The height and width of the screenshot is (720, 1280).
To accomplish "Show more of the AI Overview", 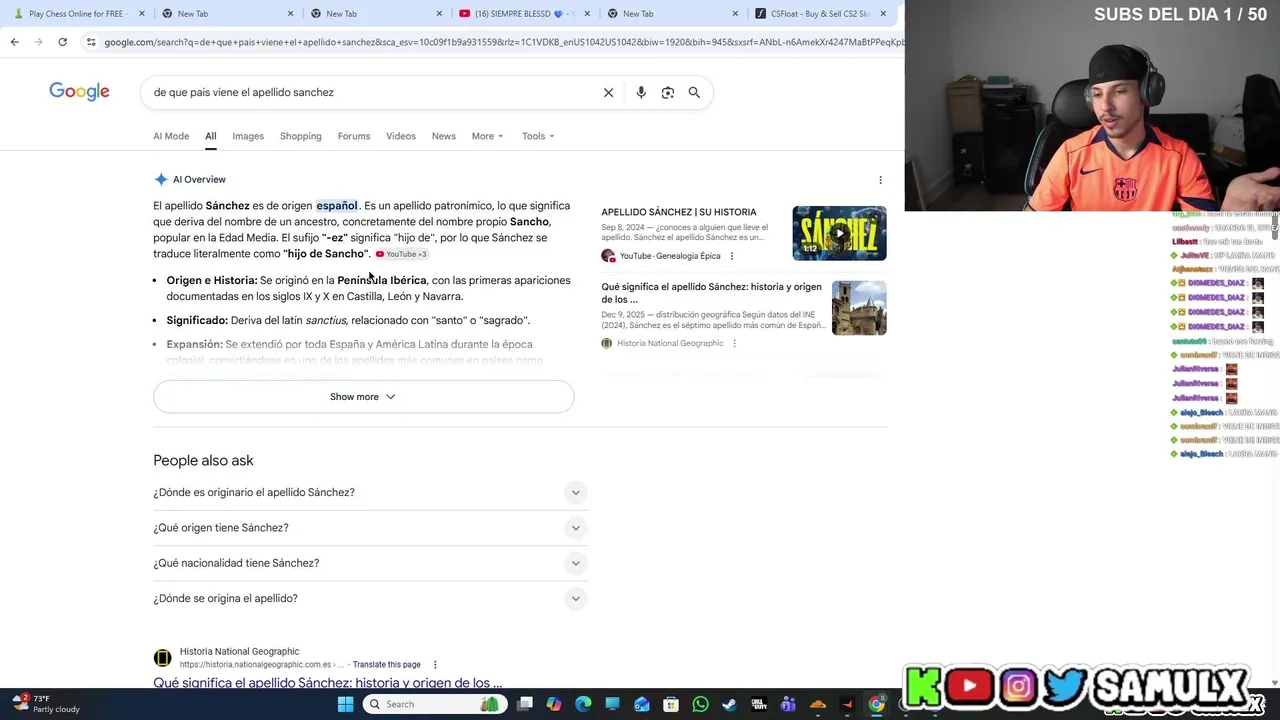I will click(x=363, y=397).
